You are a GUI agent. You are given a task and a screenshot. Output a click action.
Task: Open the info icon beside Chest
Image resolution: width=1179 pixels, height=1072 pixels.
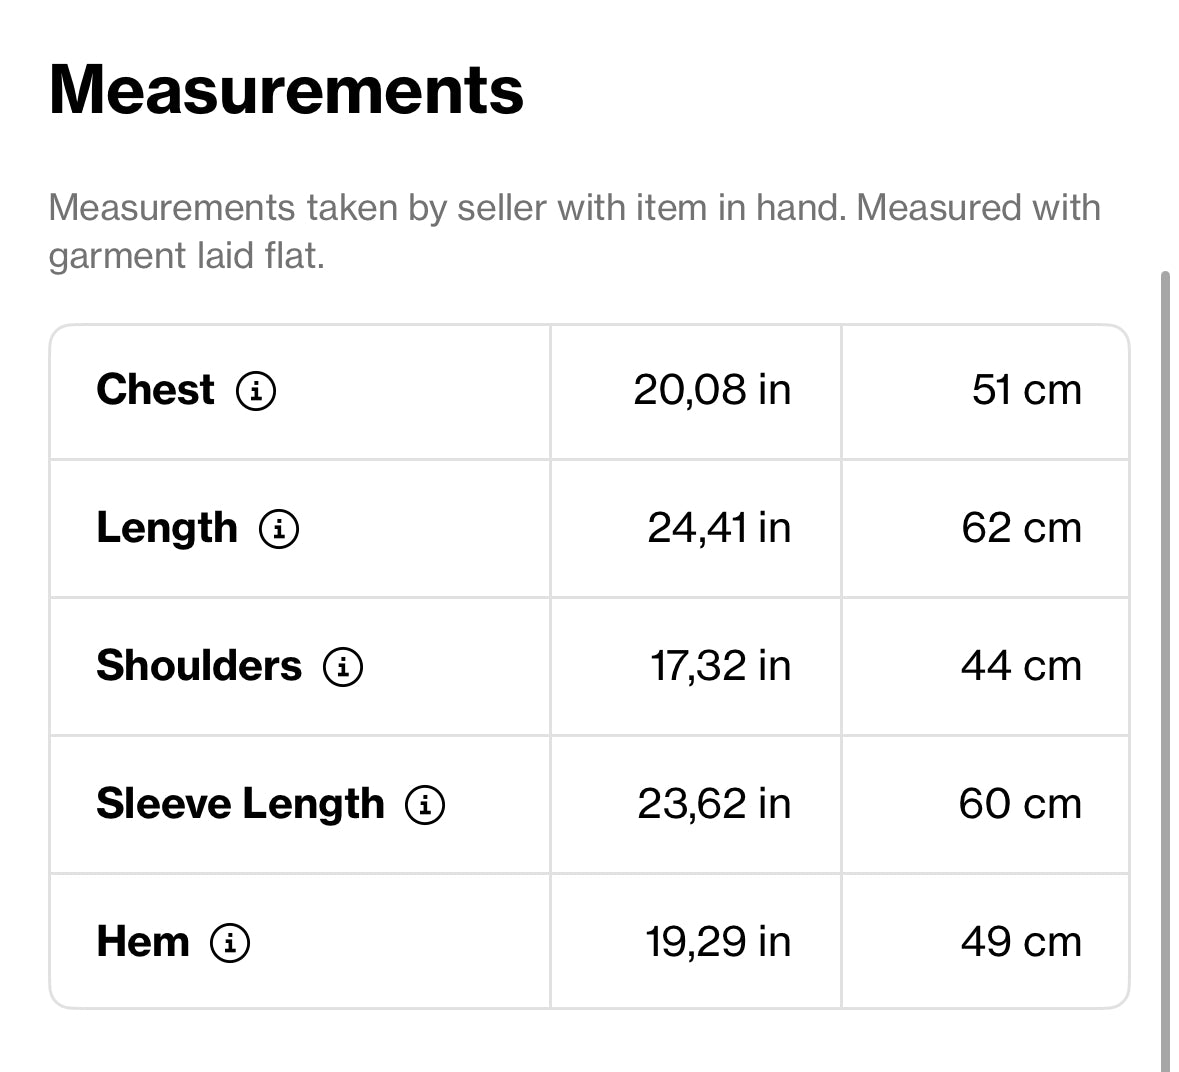point(256,391)
